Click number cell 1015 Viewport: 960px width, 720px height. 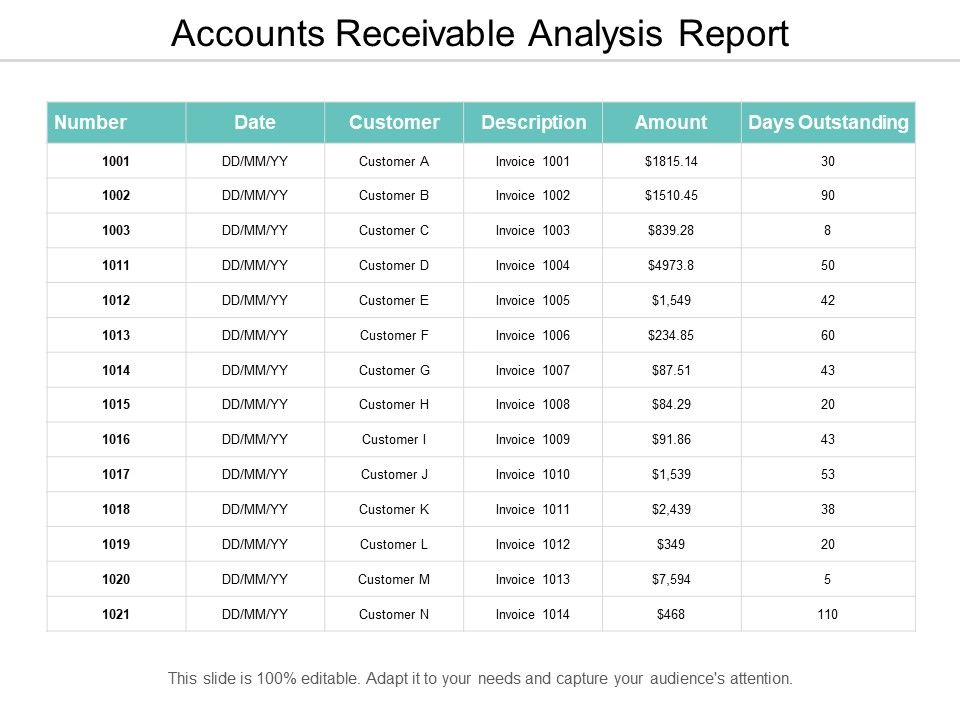coord(116,404)
